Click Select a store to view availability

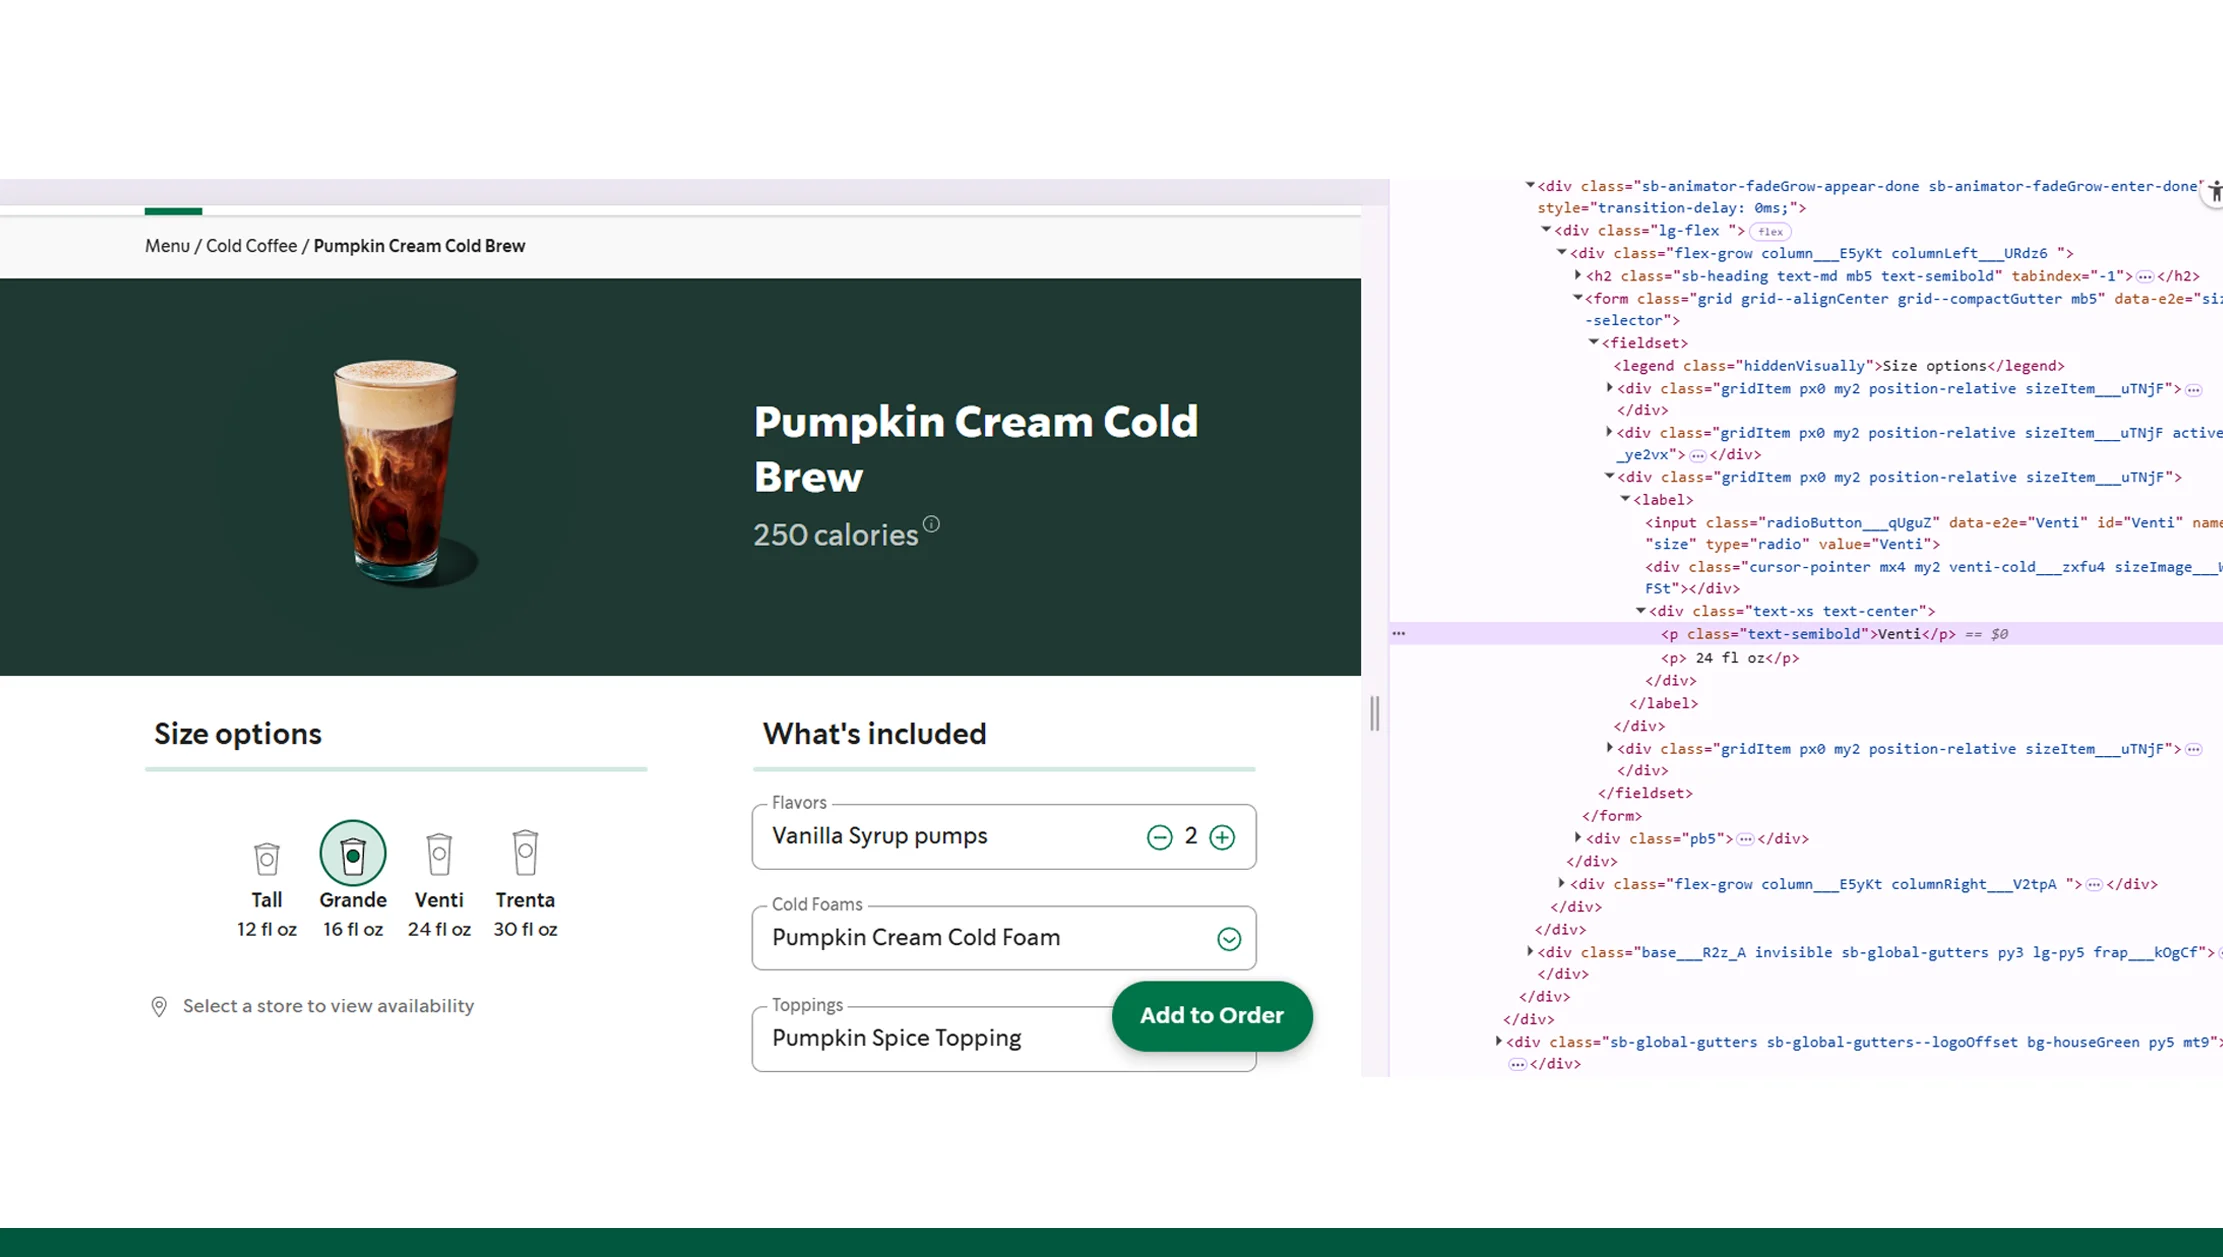click(x=328, y=1006)
